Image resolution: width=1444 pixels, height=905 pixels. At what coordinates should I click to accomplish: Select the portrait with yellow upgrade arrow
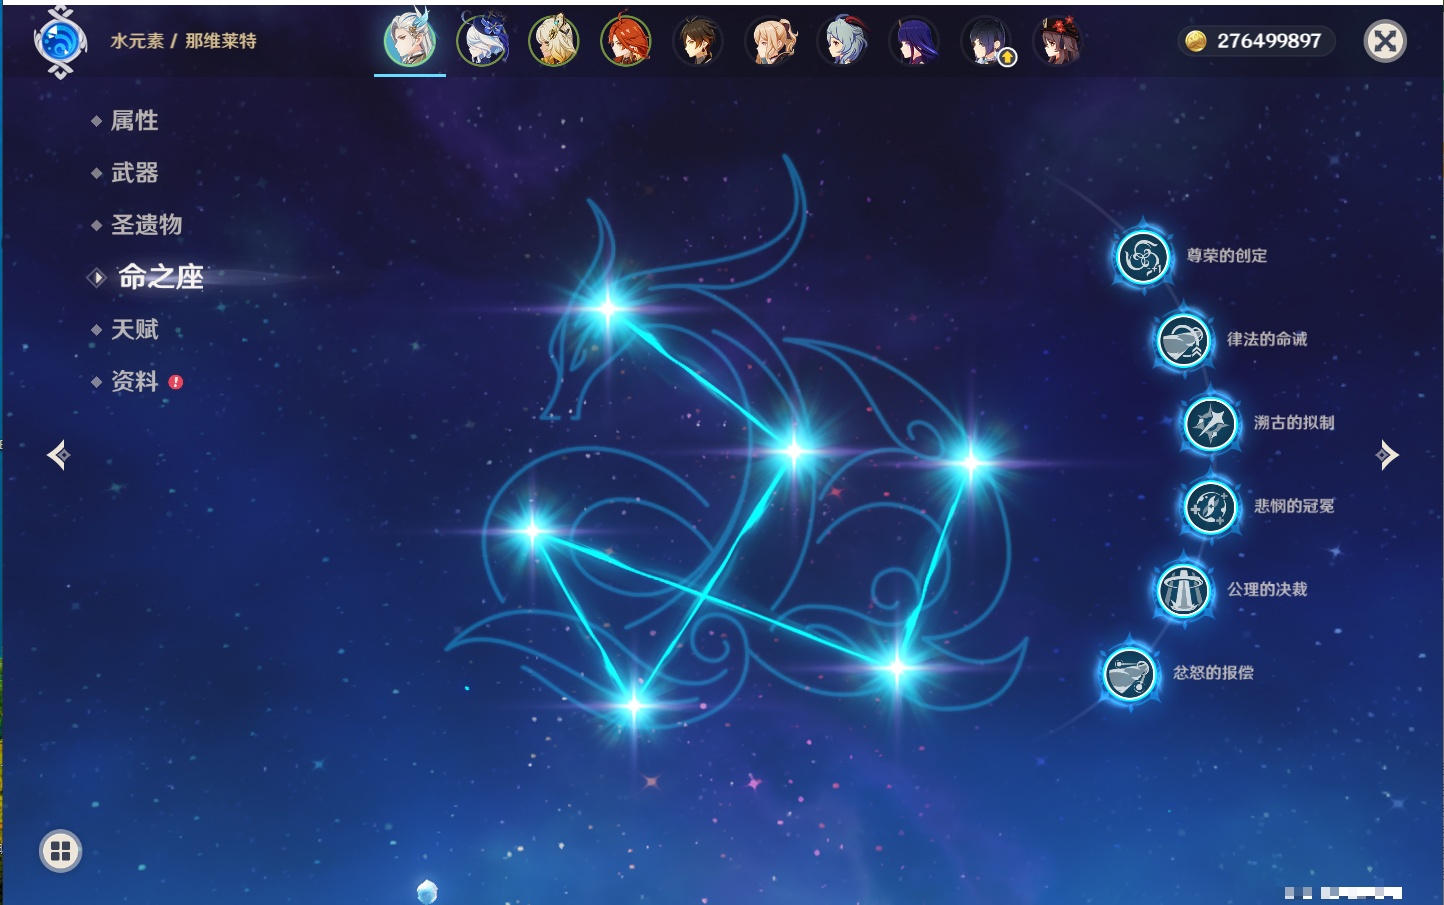[987, 42]
